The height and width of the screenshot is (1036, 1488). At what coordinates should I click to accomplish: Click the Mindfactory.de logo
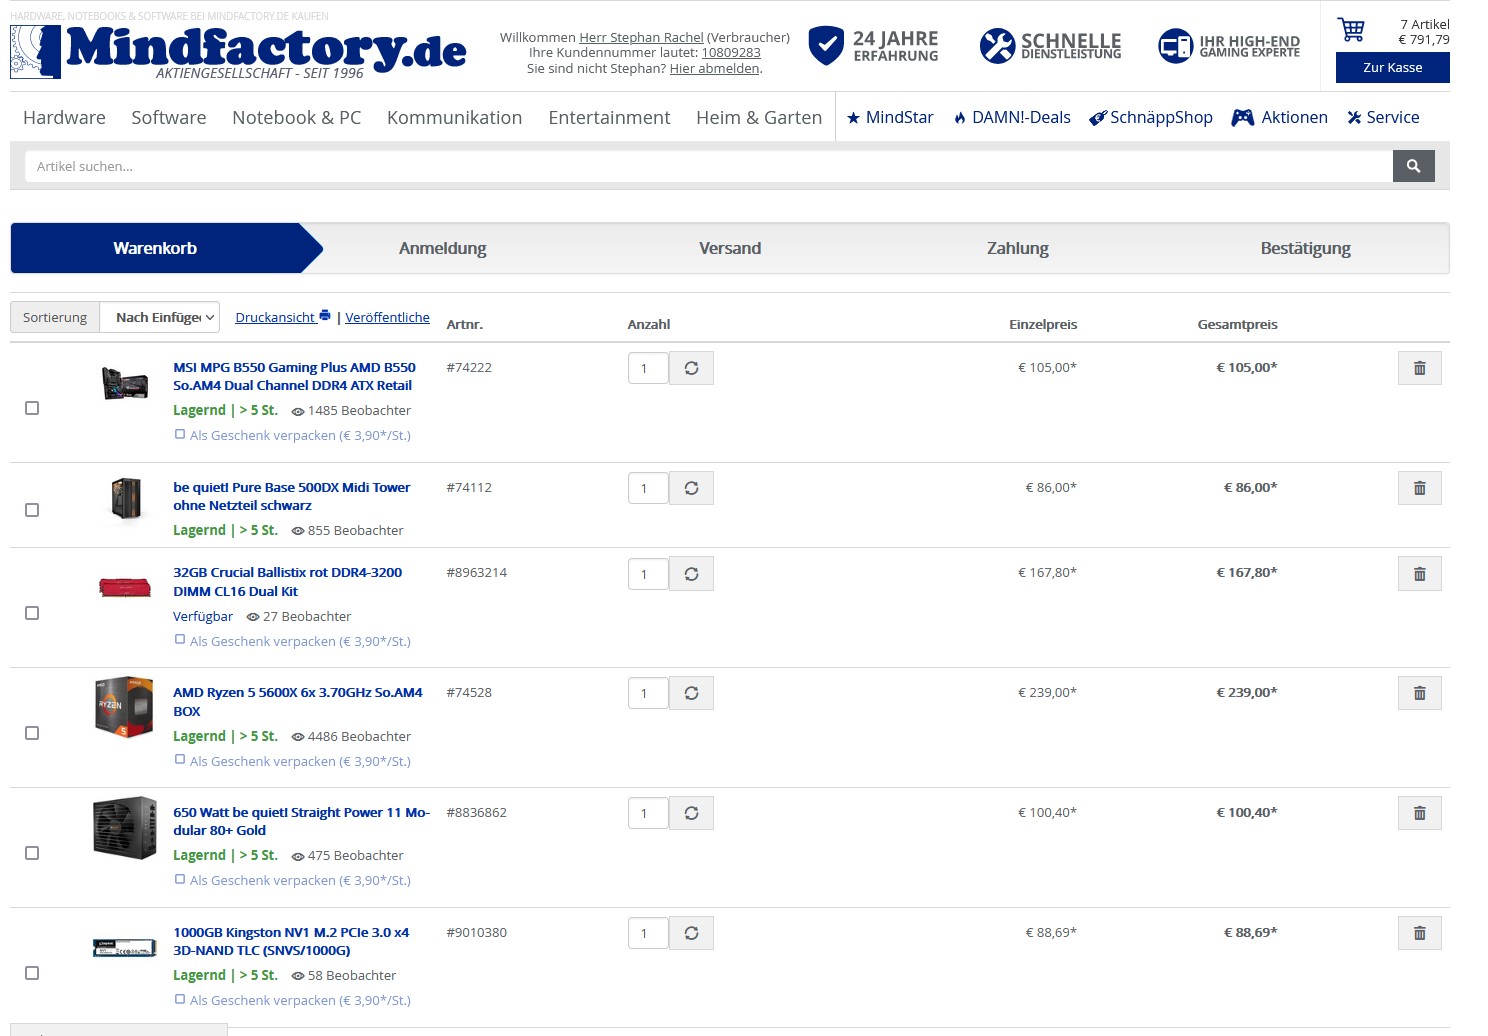pyautogui.click(x=238, y=52)
